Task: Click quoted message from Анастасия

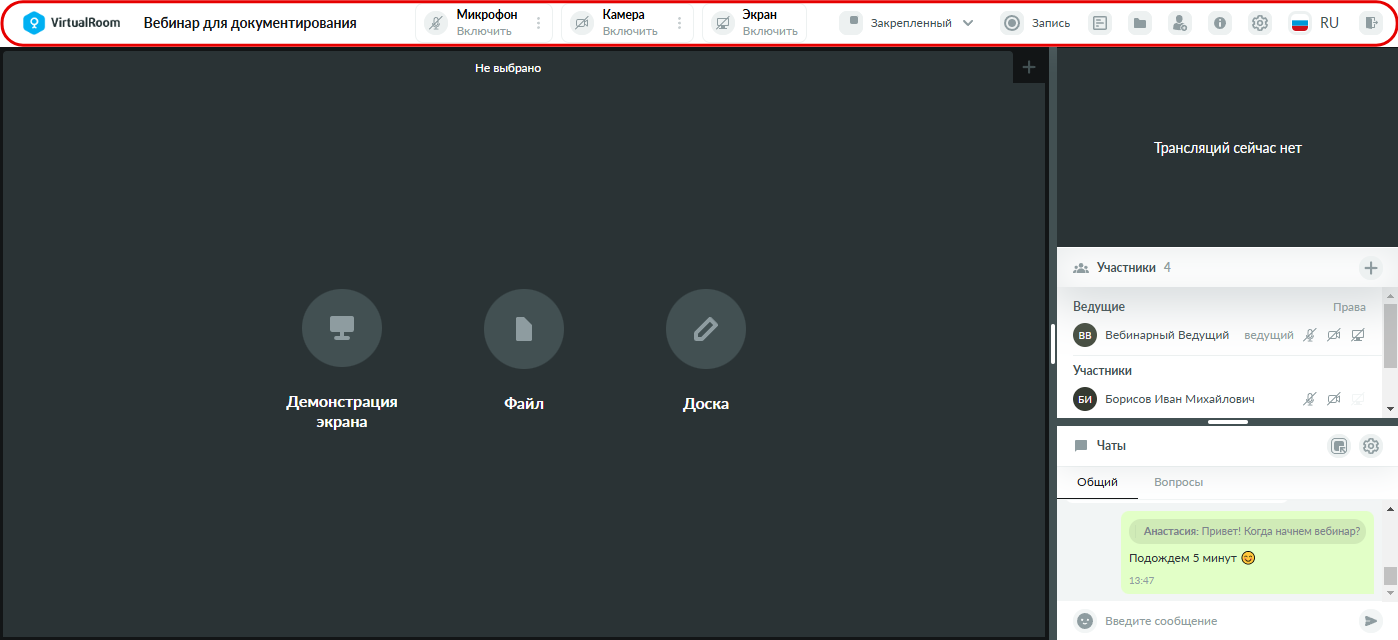Action: 1246,531
